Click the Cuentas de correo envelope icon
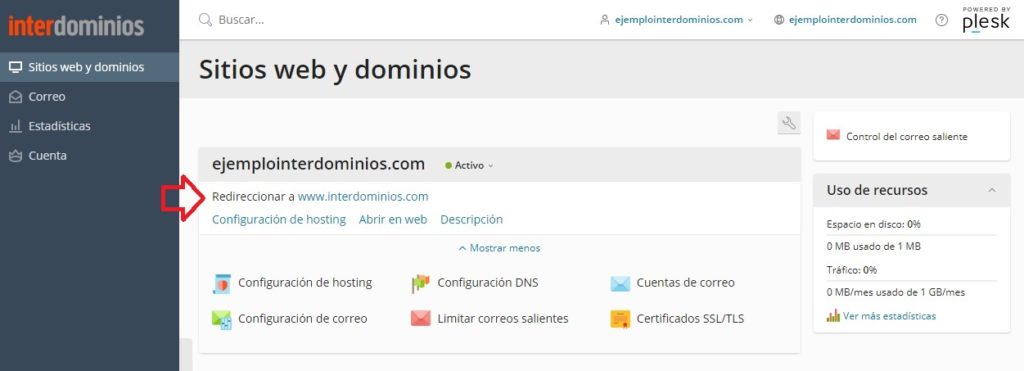Screen dimensions: 1024x371 [x=620, y=283]
